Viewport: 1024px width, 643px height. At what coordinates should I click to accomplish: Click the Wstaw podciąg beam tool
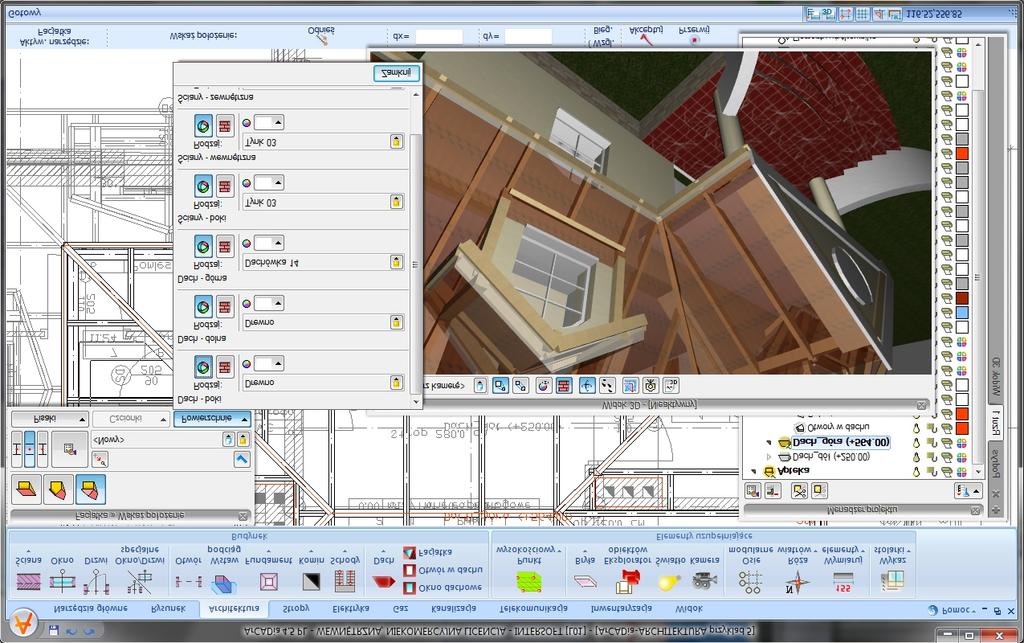coord(224,569)
